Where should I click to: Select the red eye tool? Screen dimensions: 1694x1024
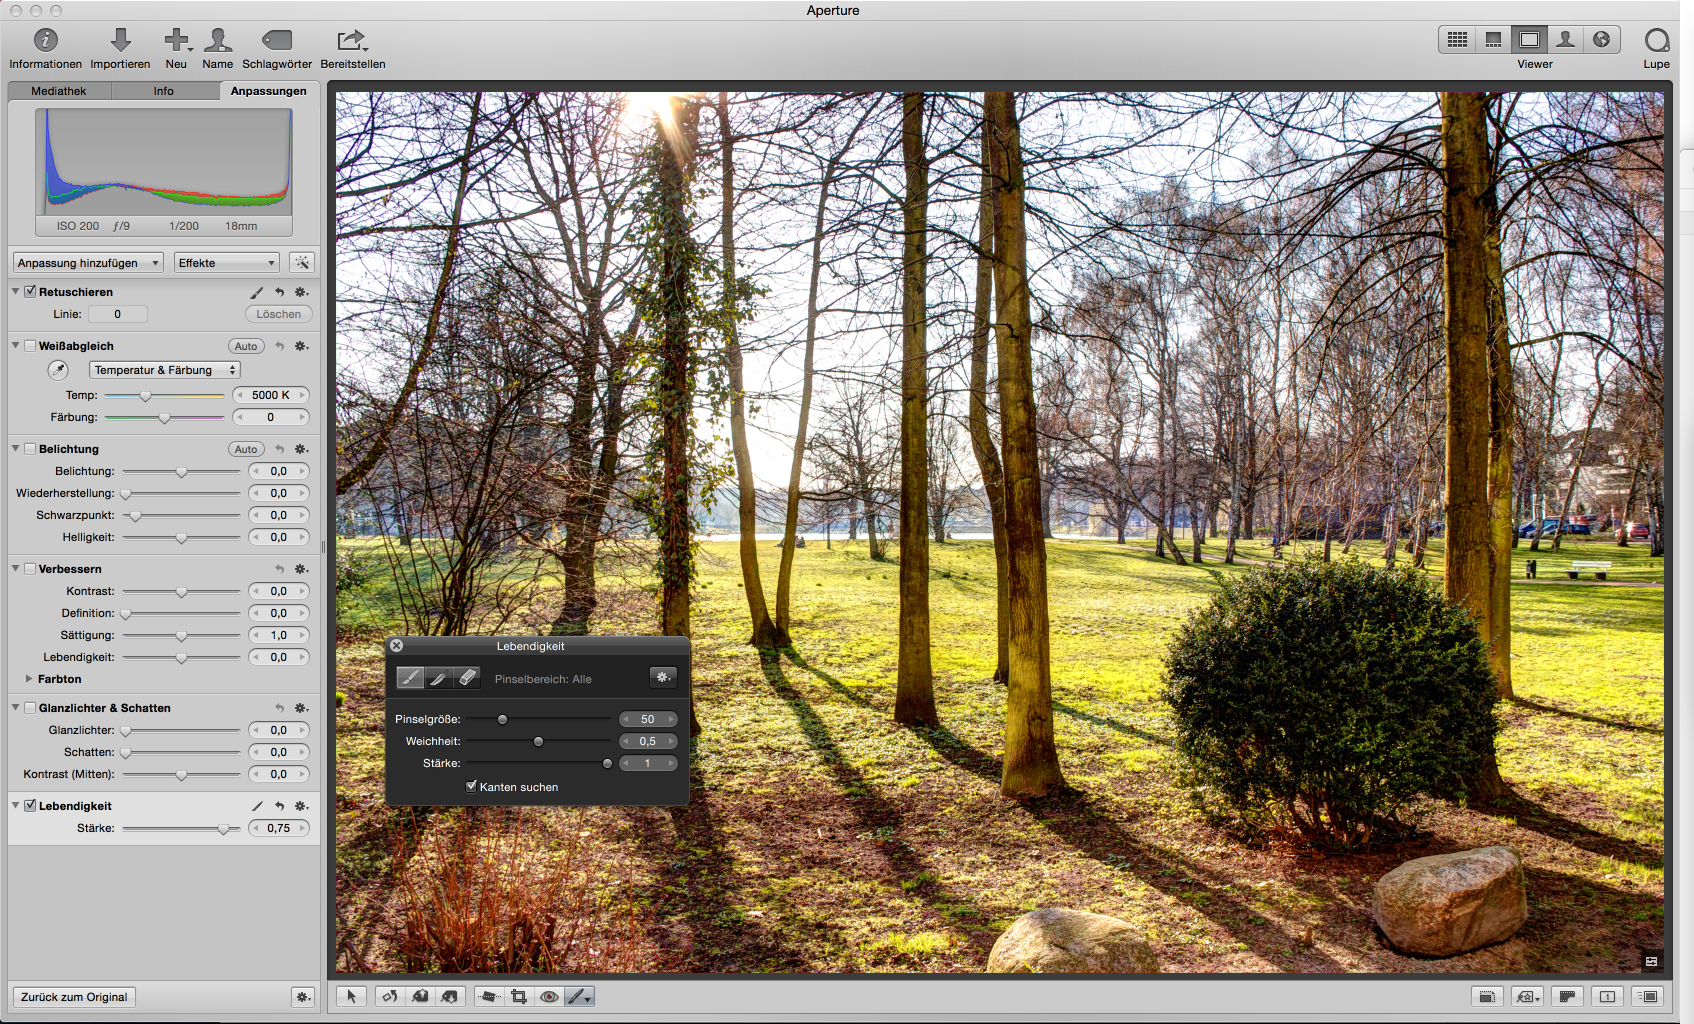549,996
